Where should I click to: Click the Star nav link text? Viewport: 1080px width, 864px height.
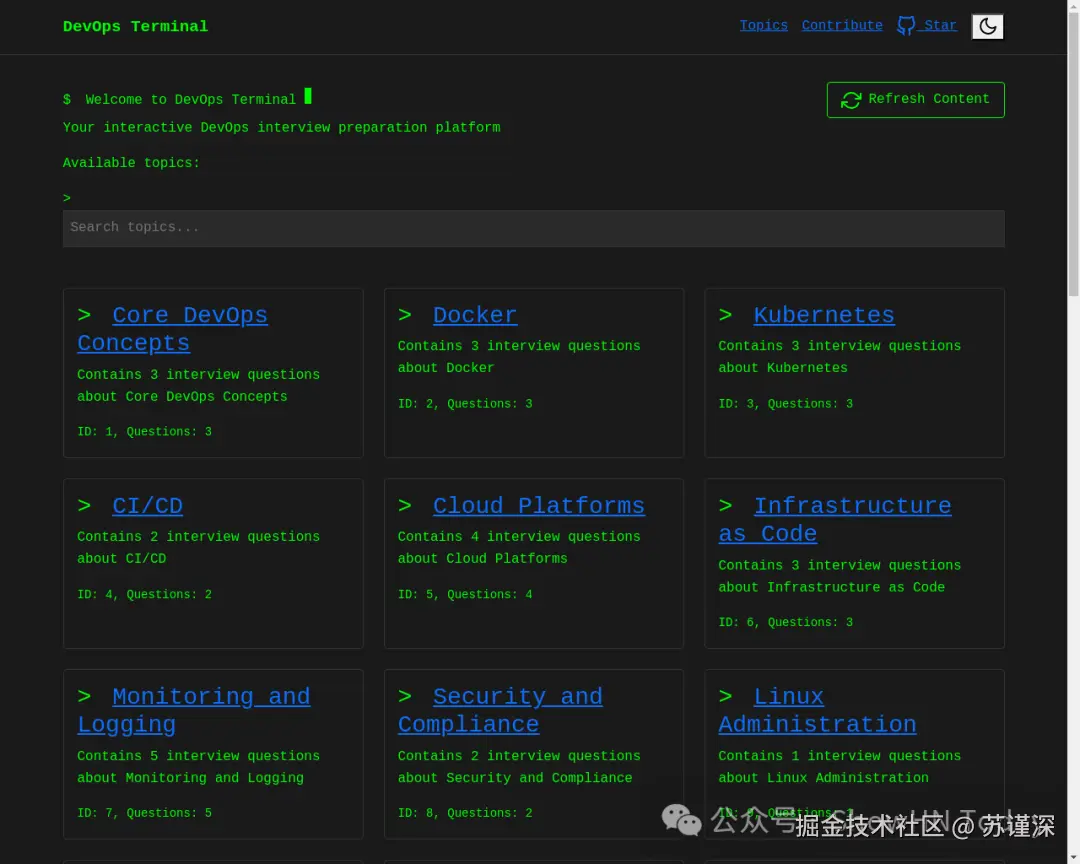939,25
